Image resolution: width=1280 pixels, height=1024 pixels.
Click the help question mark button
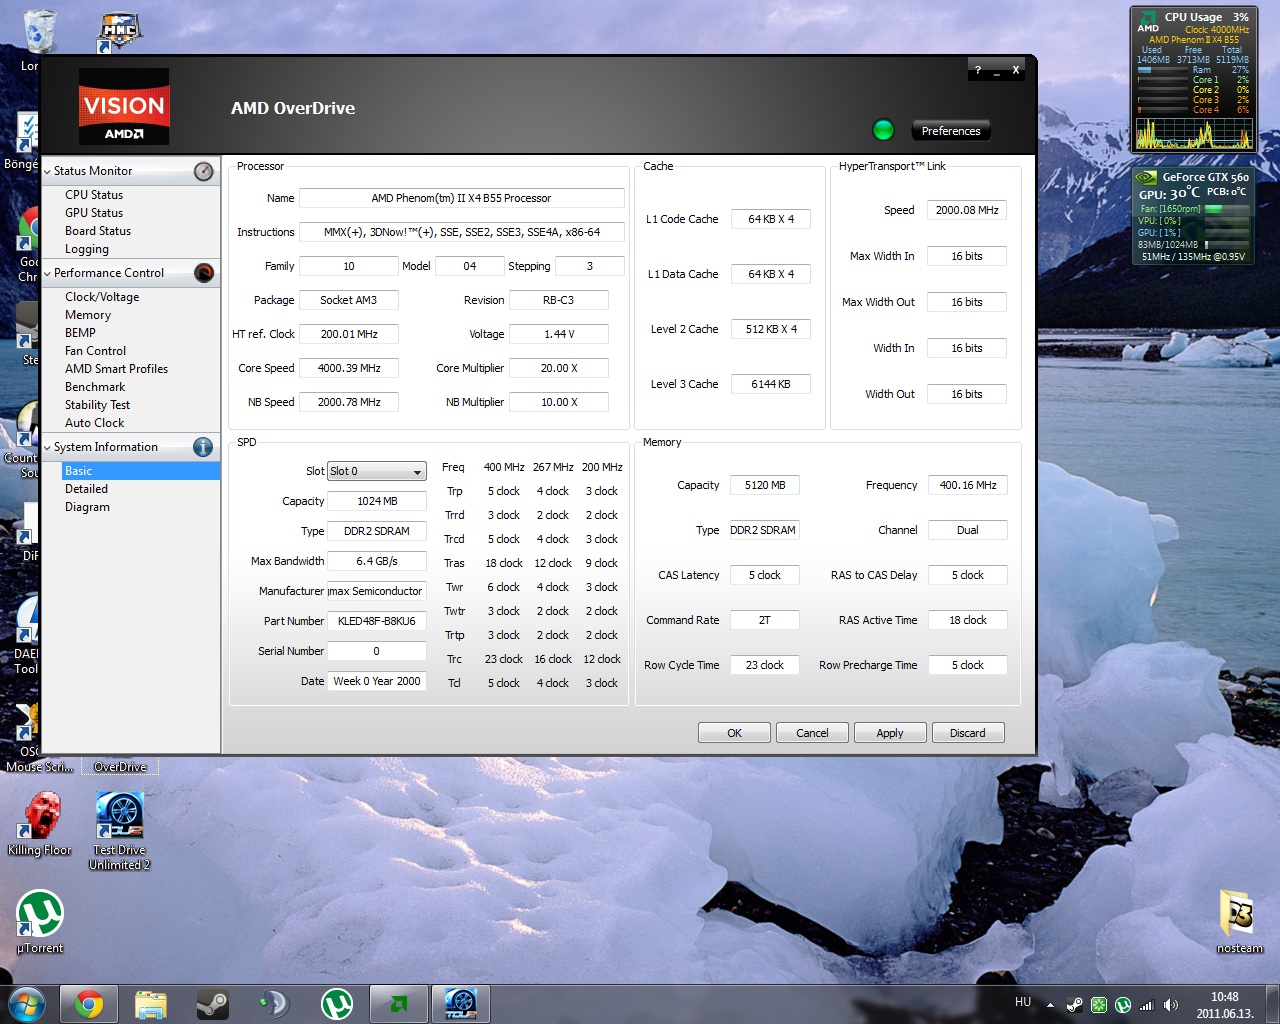click(x=978, y=70)
